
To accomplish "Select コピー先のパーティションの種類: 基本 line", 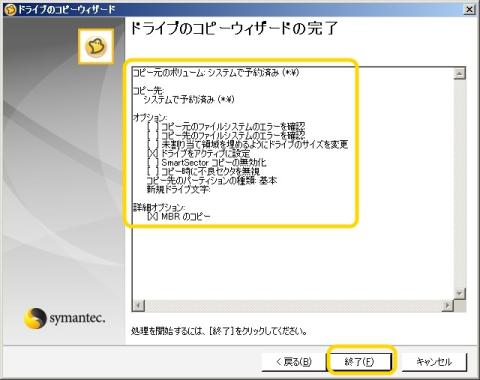I will point(212,180).
